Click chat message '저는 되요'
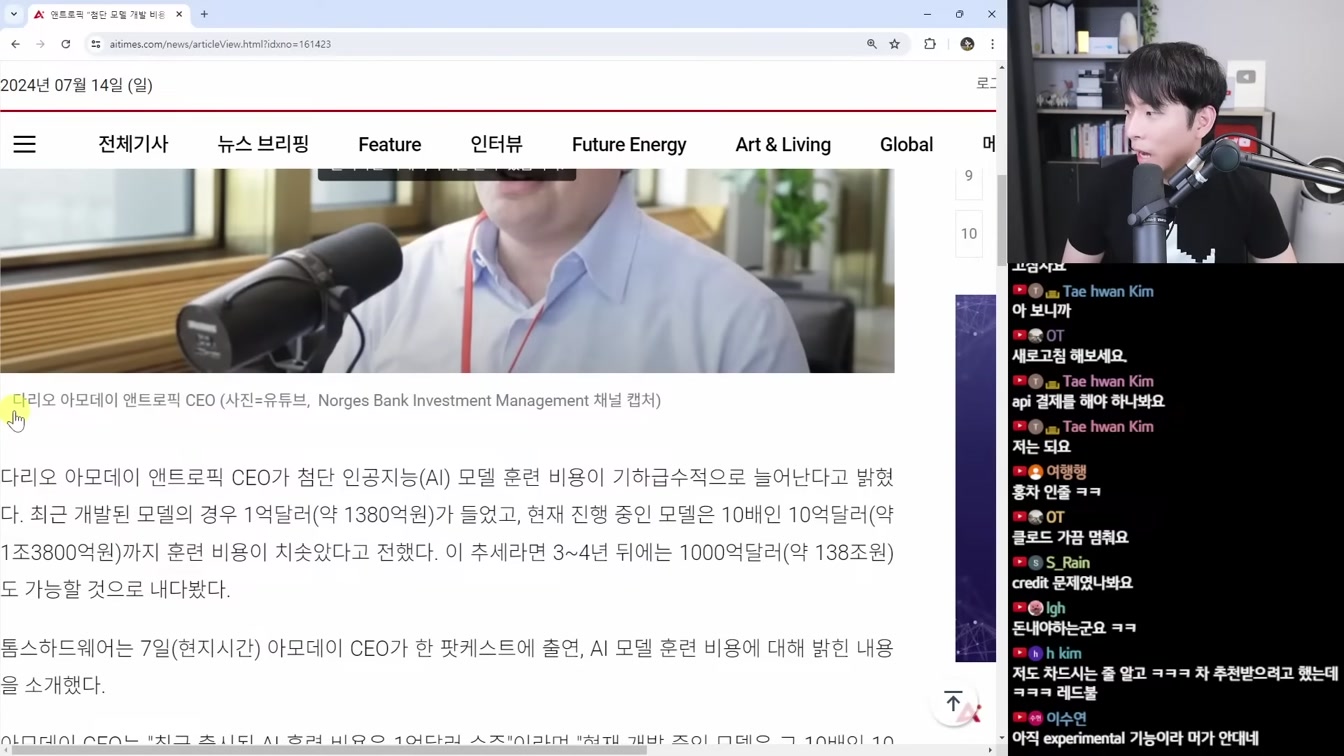1344x756 pixels. click(x=1041, y=446)
